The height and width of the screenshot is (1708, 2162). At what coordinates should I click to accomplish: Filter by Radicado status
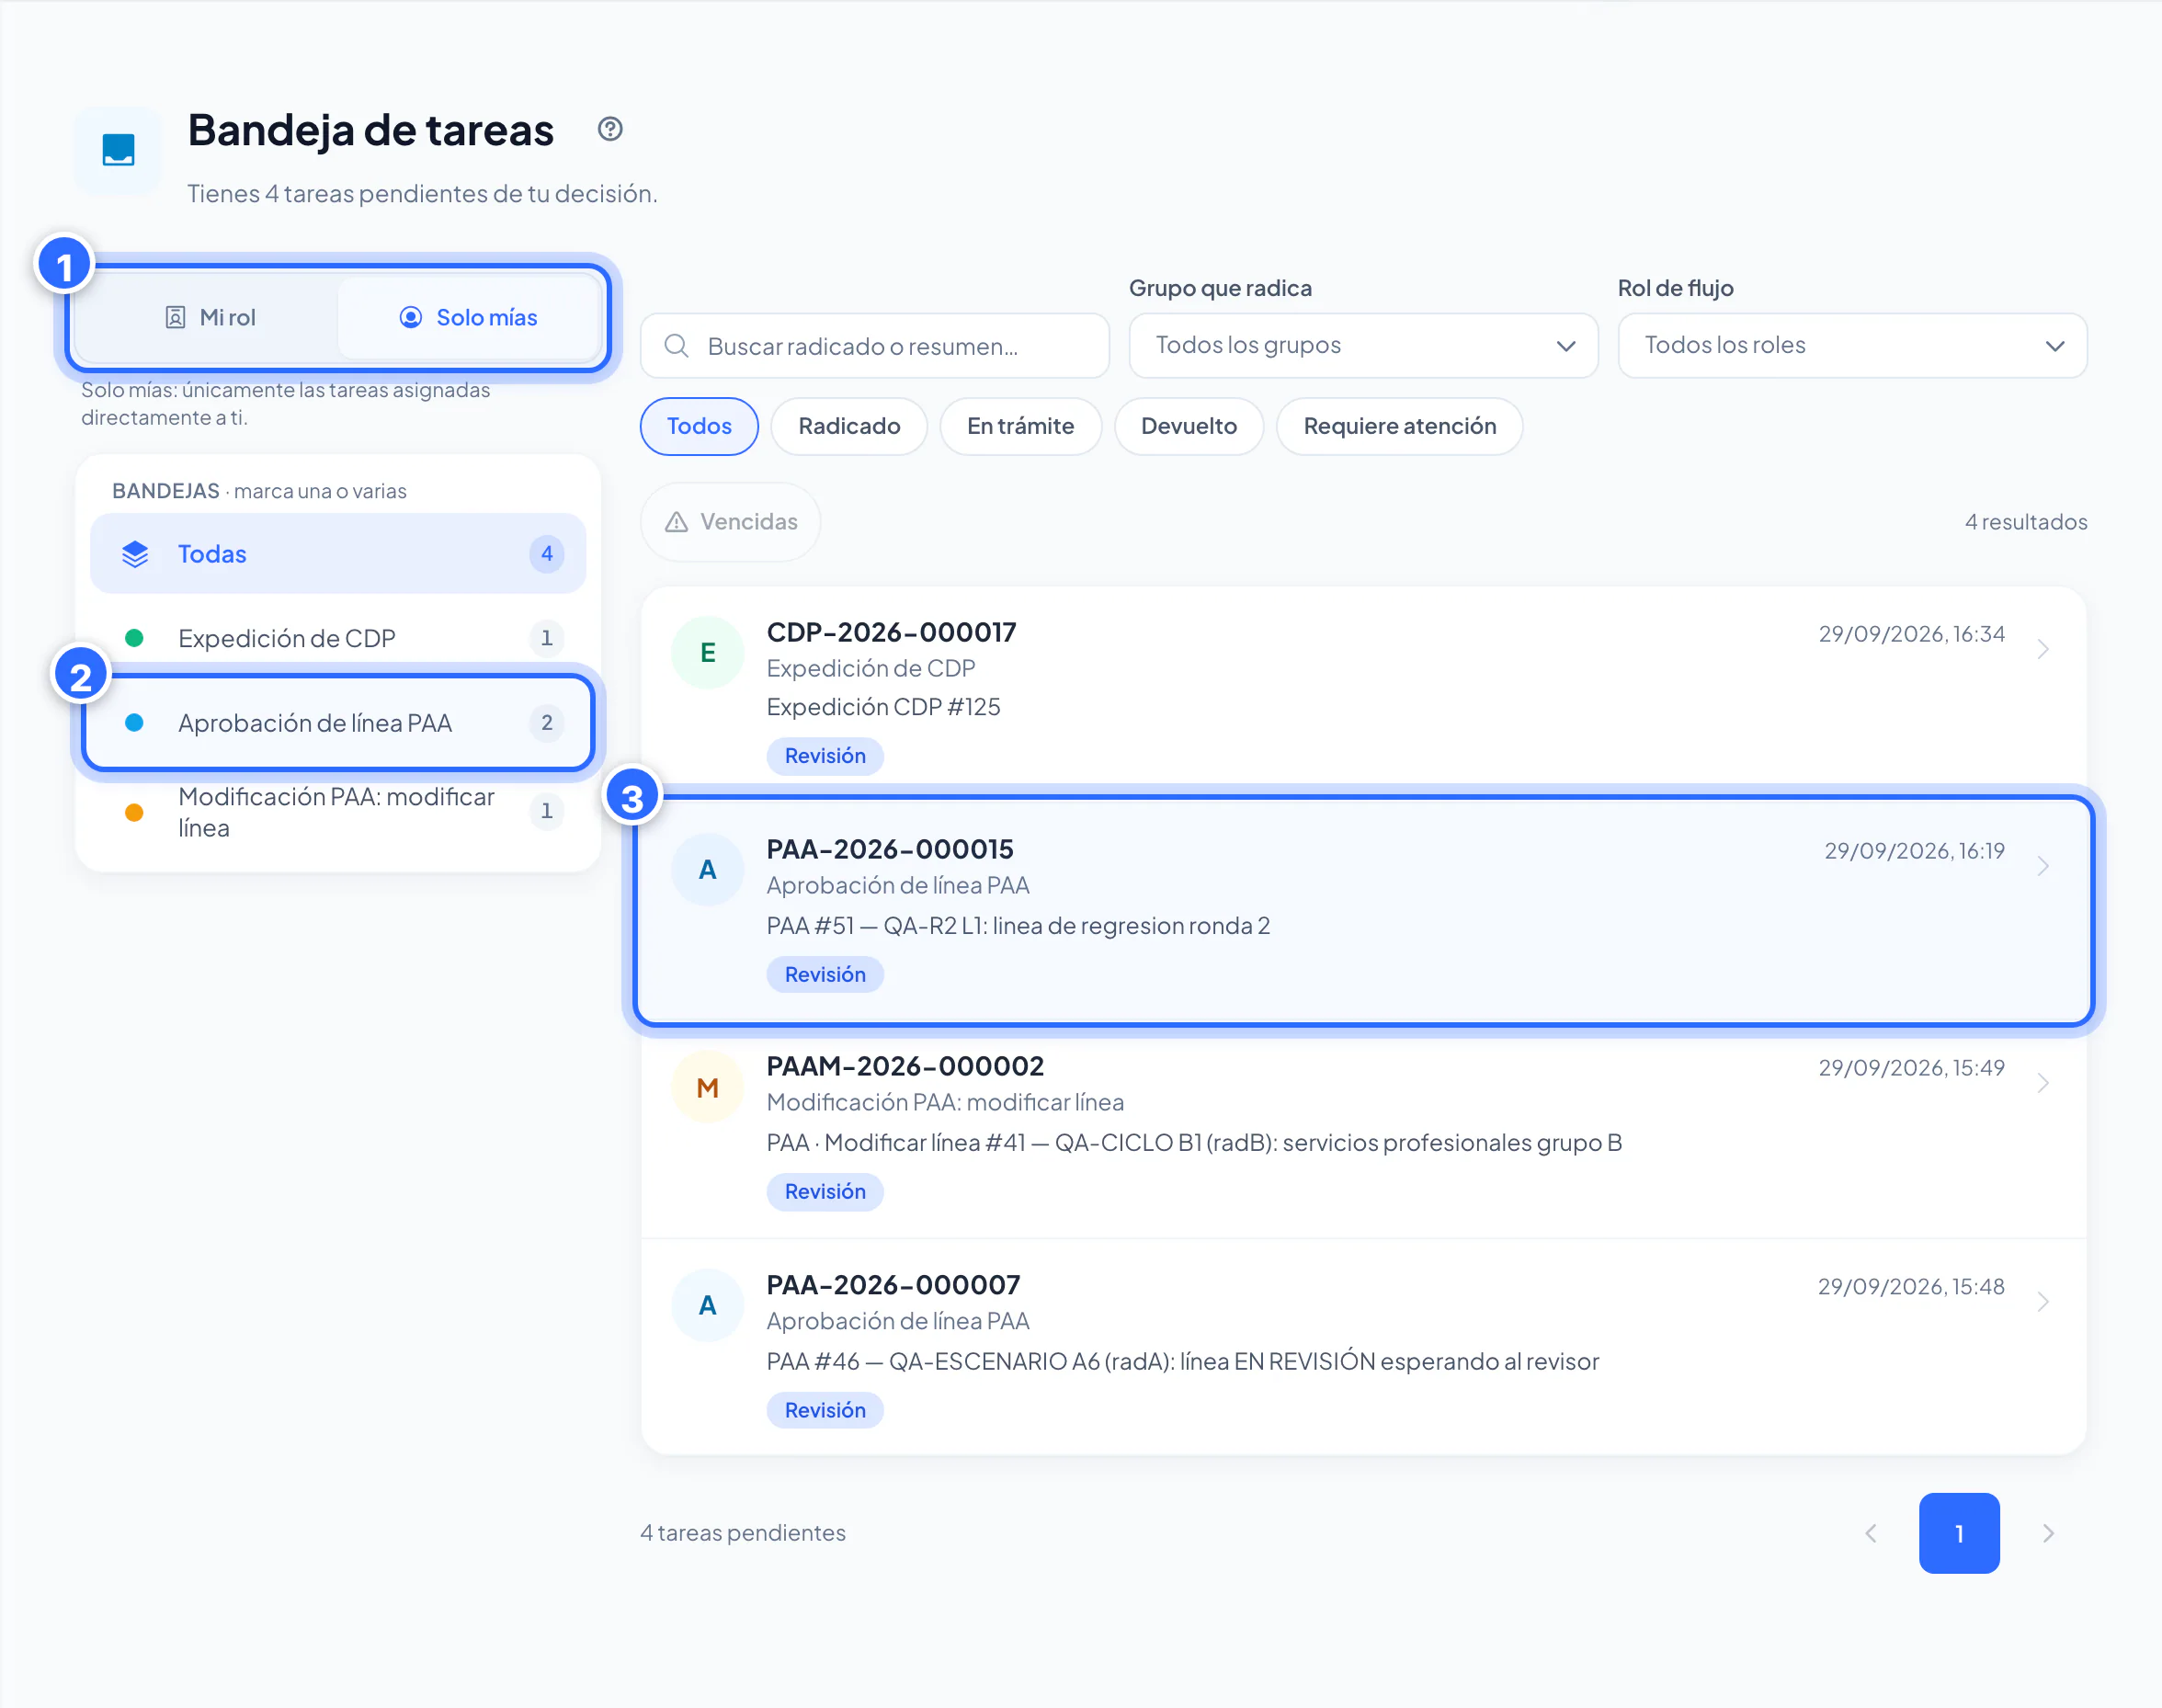[x=849, y=427]
